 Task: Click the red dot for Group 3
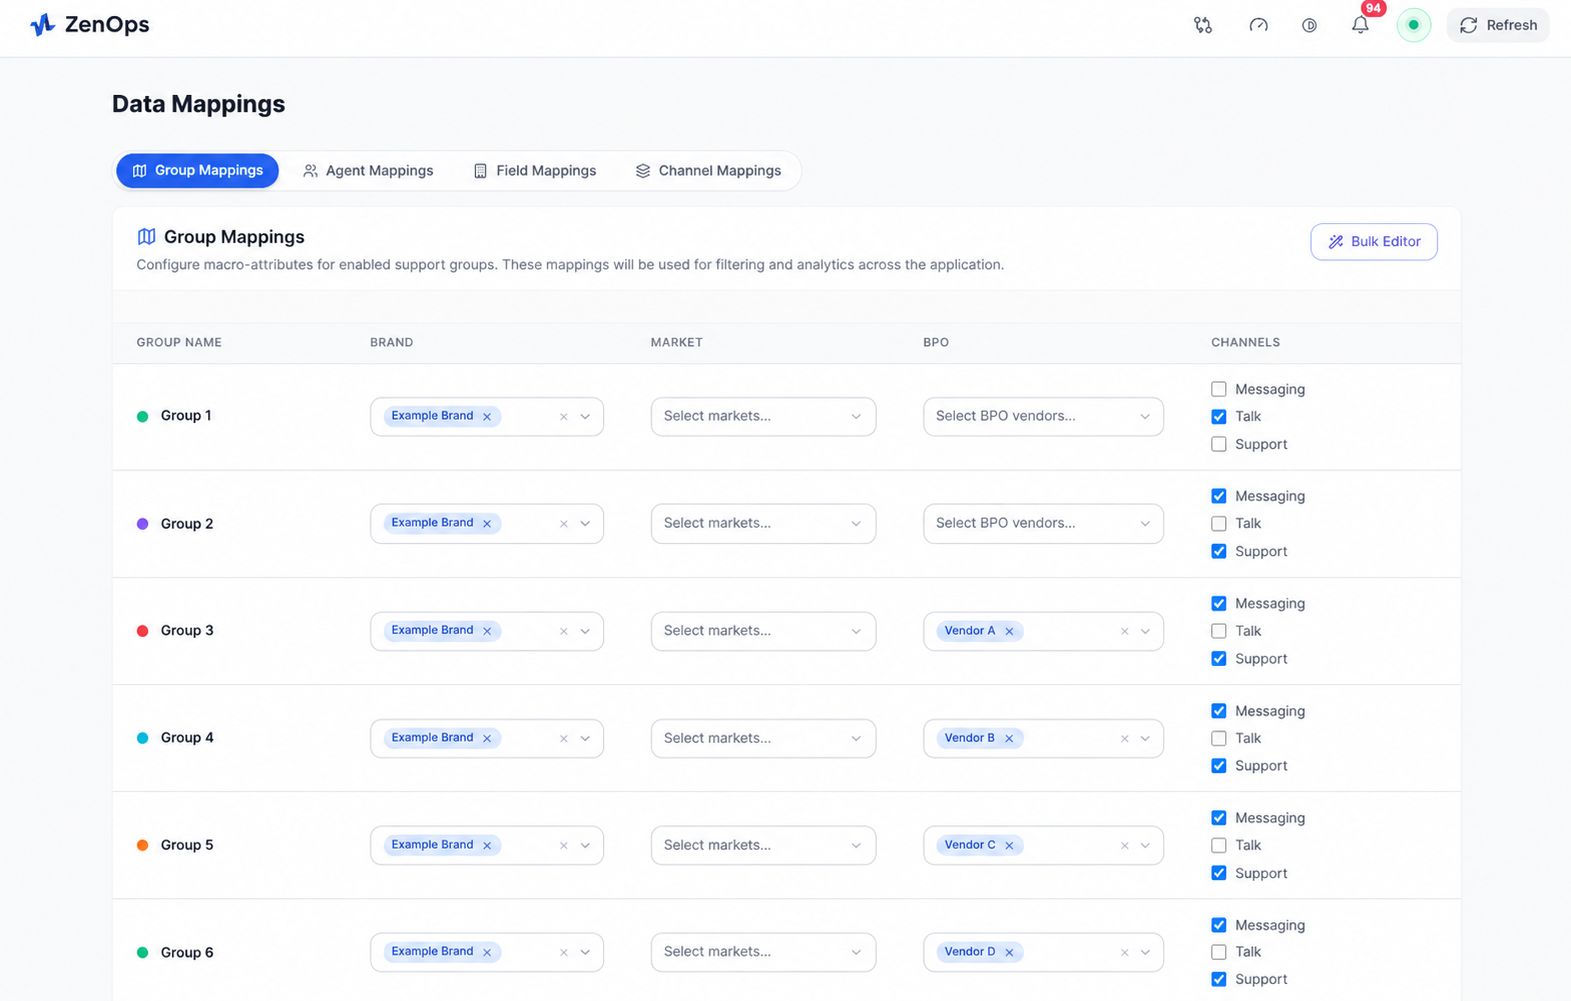pyautogui.click(x=142, y=631)
